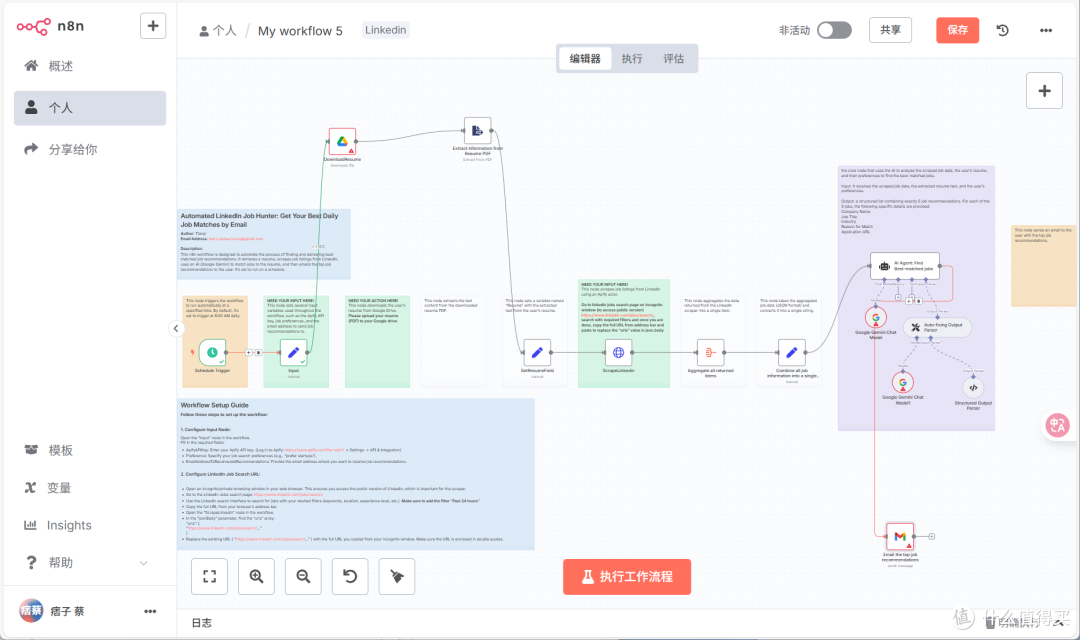The image size is (1080, 640).
Task: Open the 概述 overview page
Action: pyautogui.click(x=90, y=66)
